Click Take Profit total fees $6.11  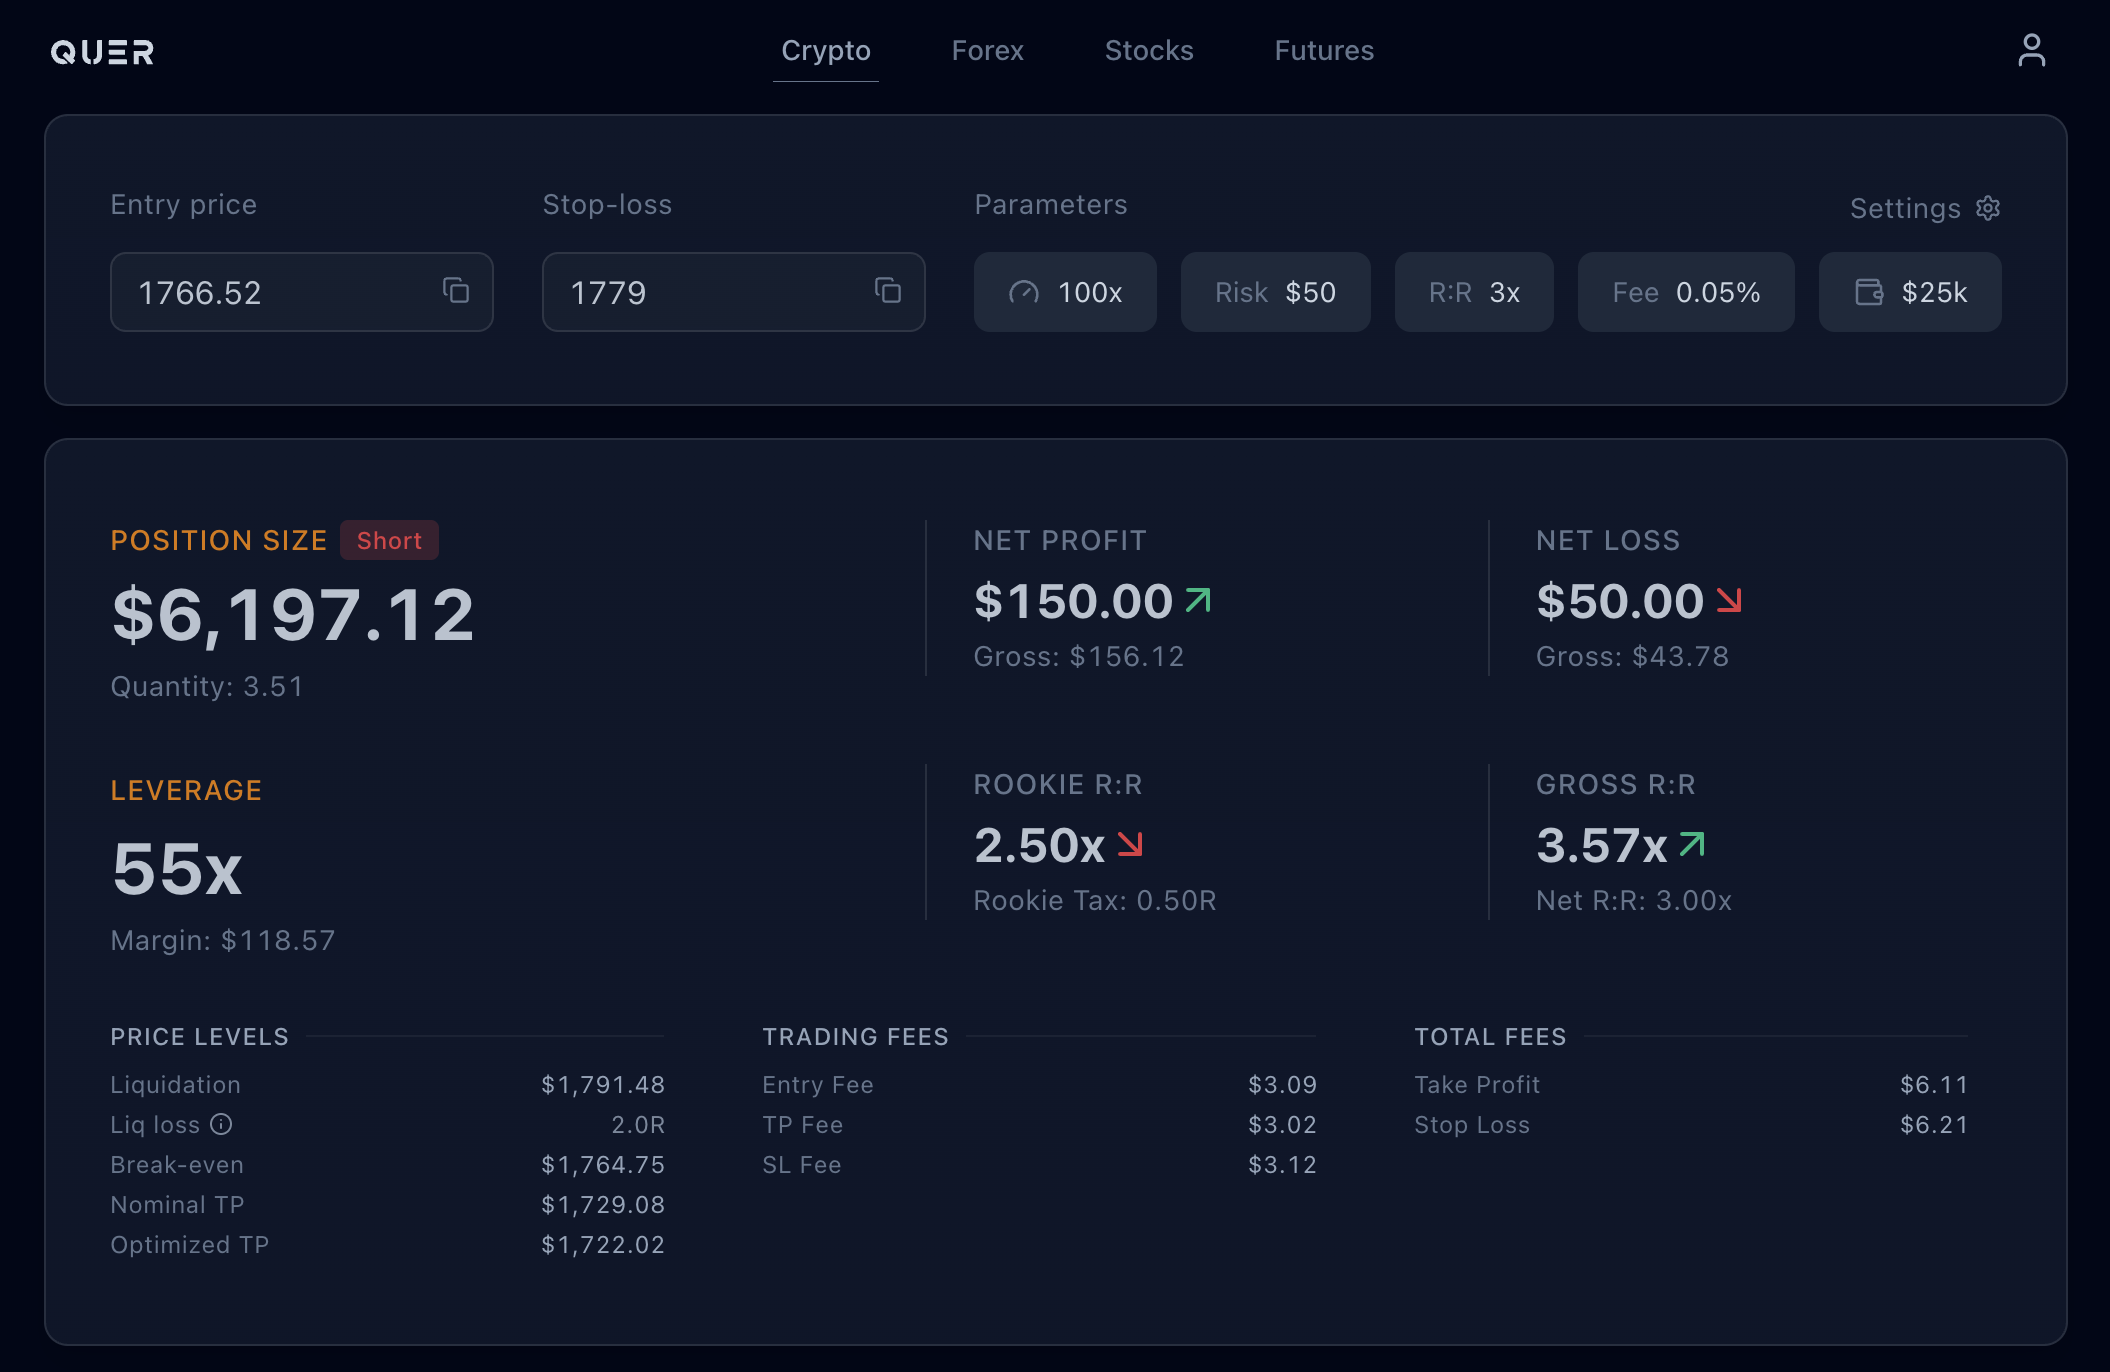coord(1935,1084)
